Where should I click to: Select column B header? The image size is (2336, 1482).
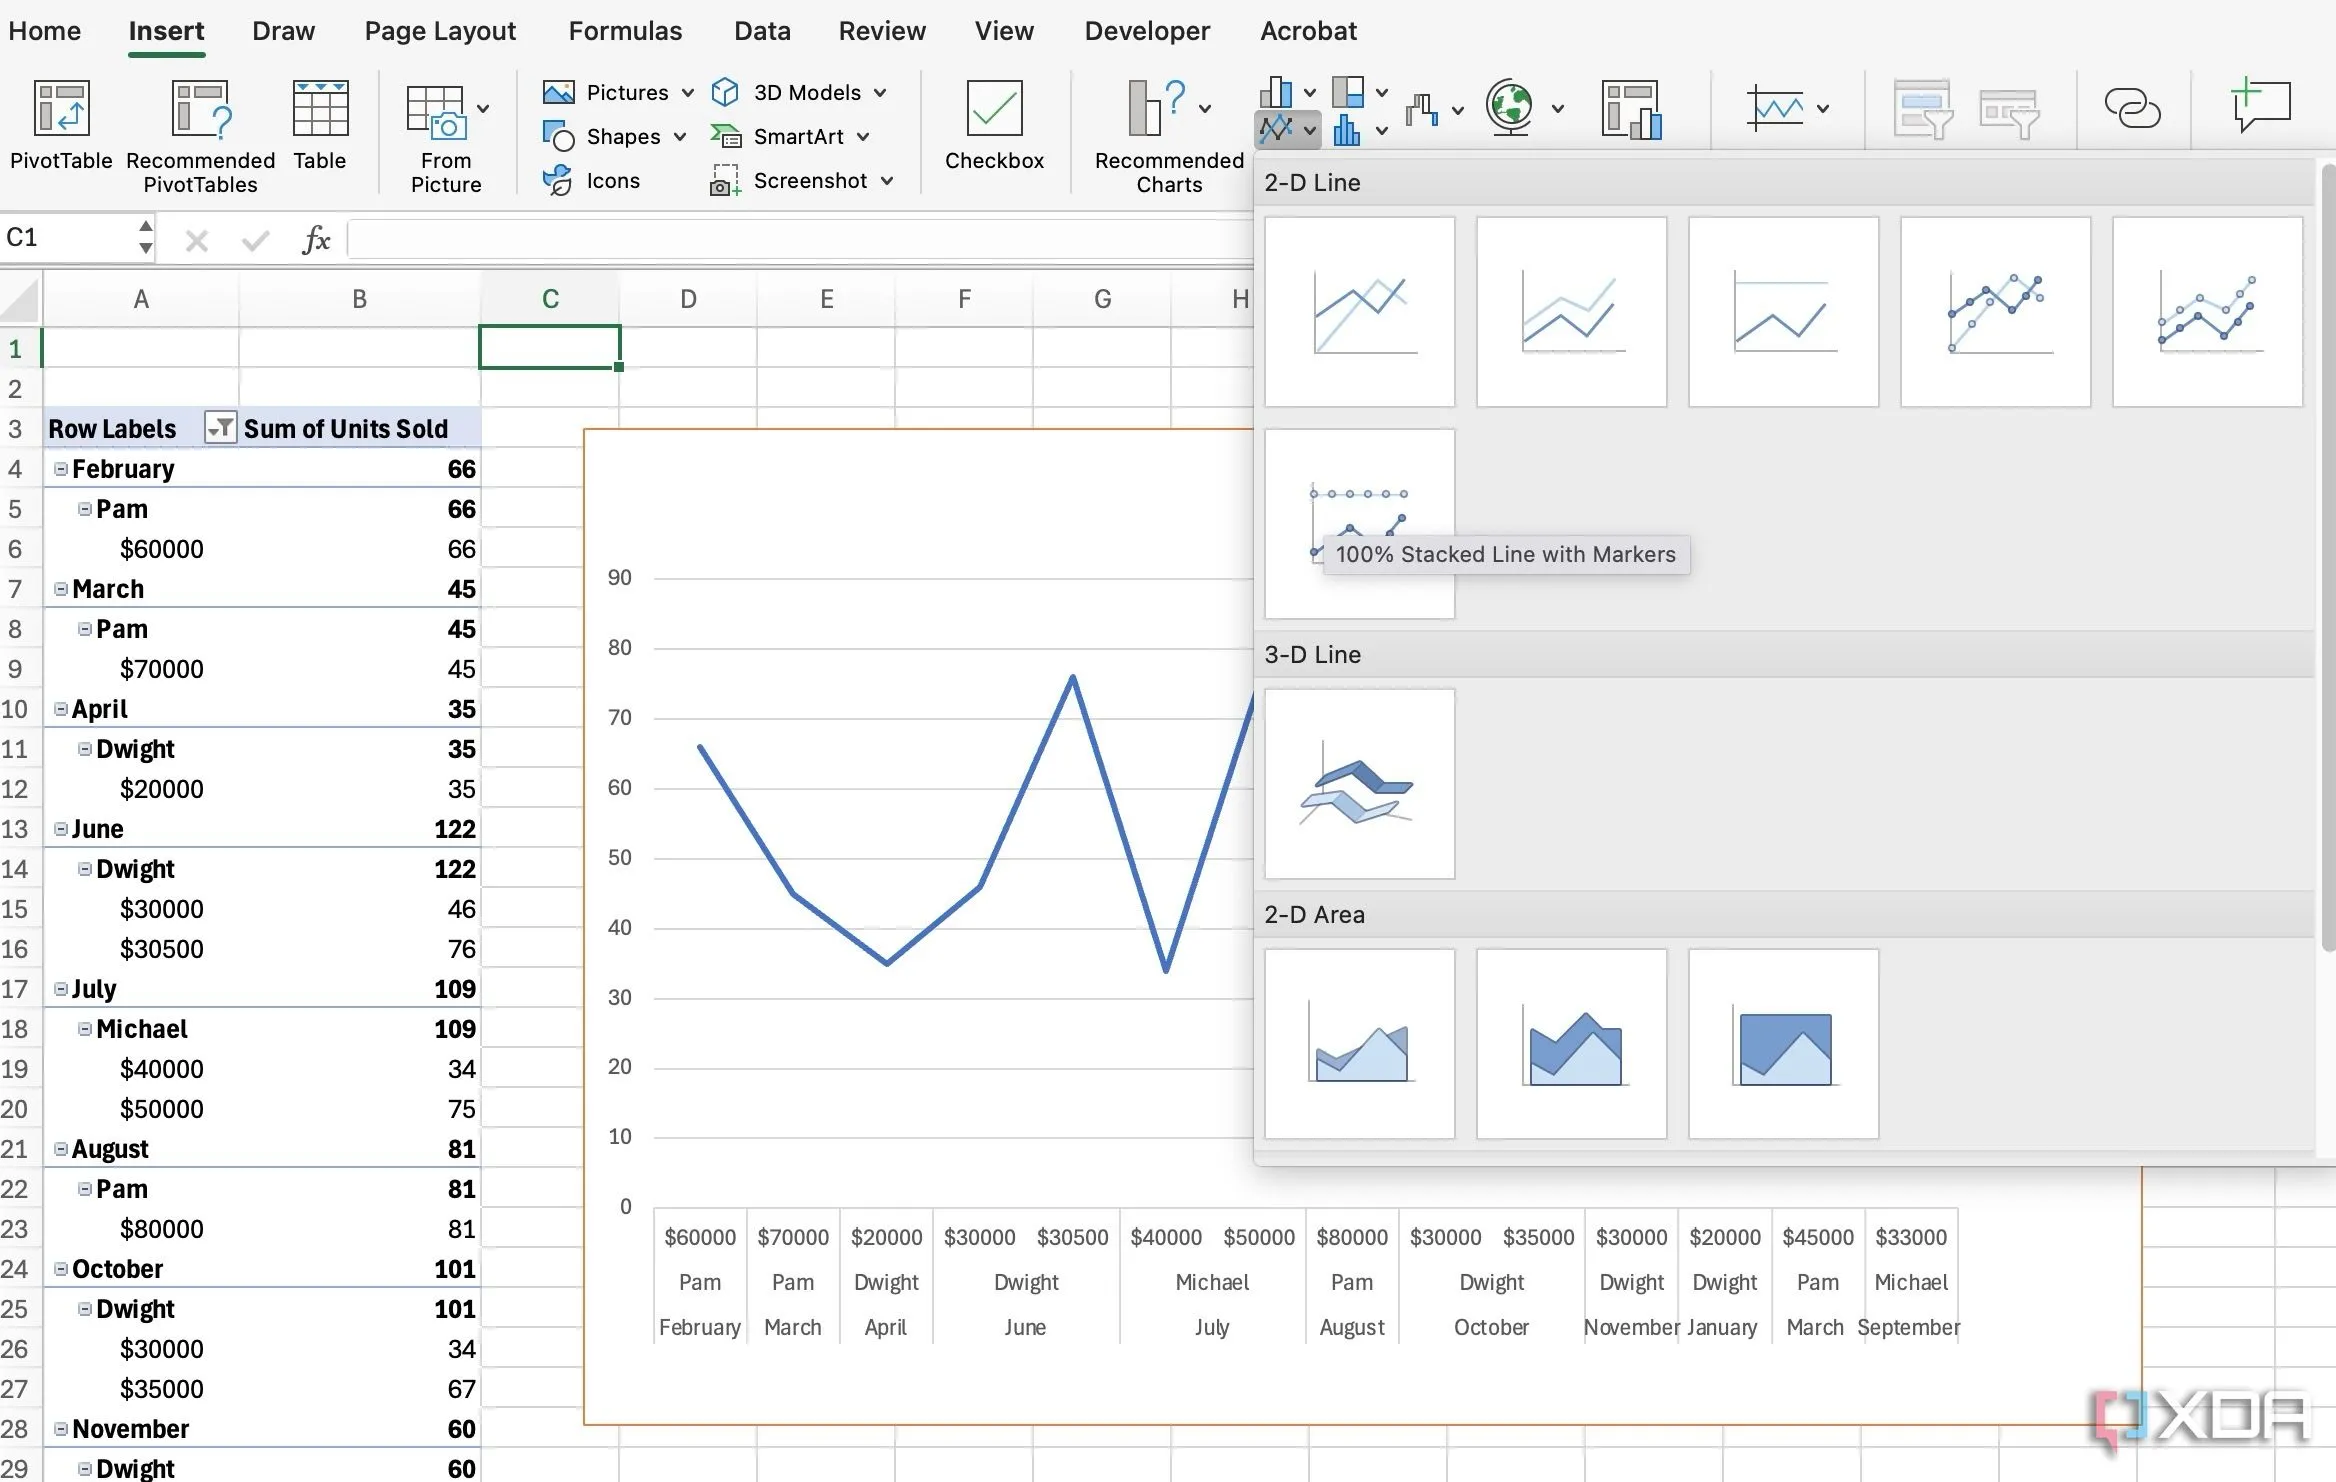pos(360,299)
